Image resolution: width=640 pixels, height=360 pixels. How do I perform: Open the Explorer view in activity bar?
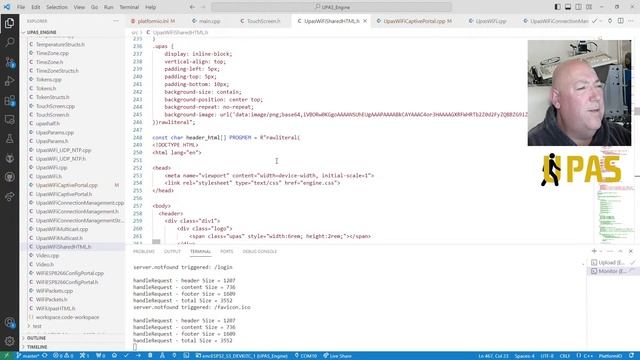[x=9, y=23]
